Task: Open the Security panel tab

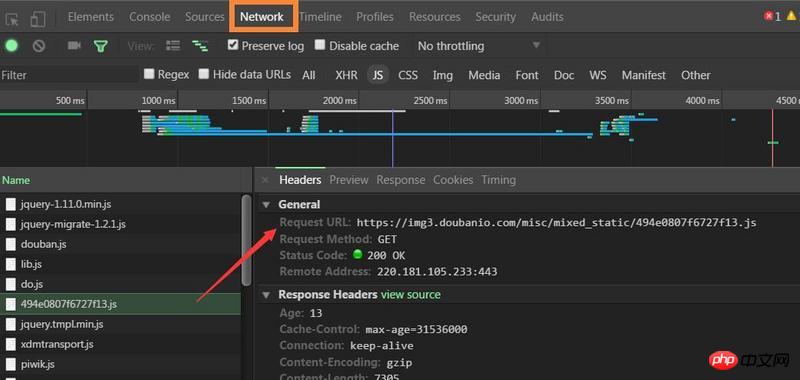Action: 495,17
